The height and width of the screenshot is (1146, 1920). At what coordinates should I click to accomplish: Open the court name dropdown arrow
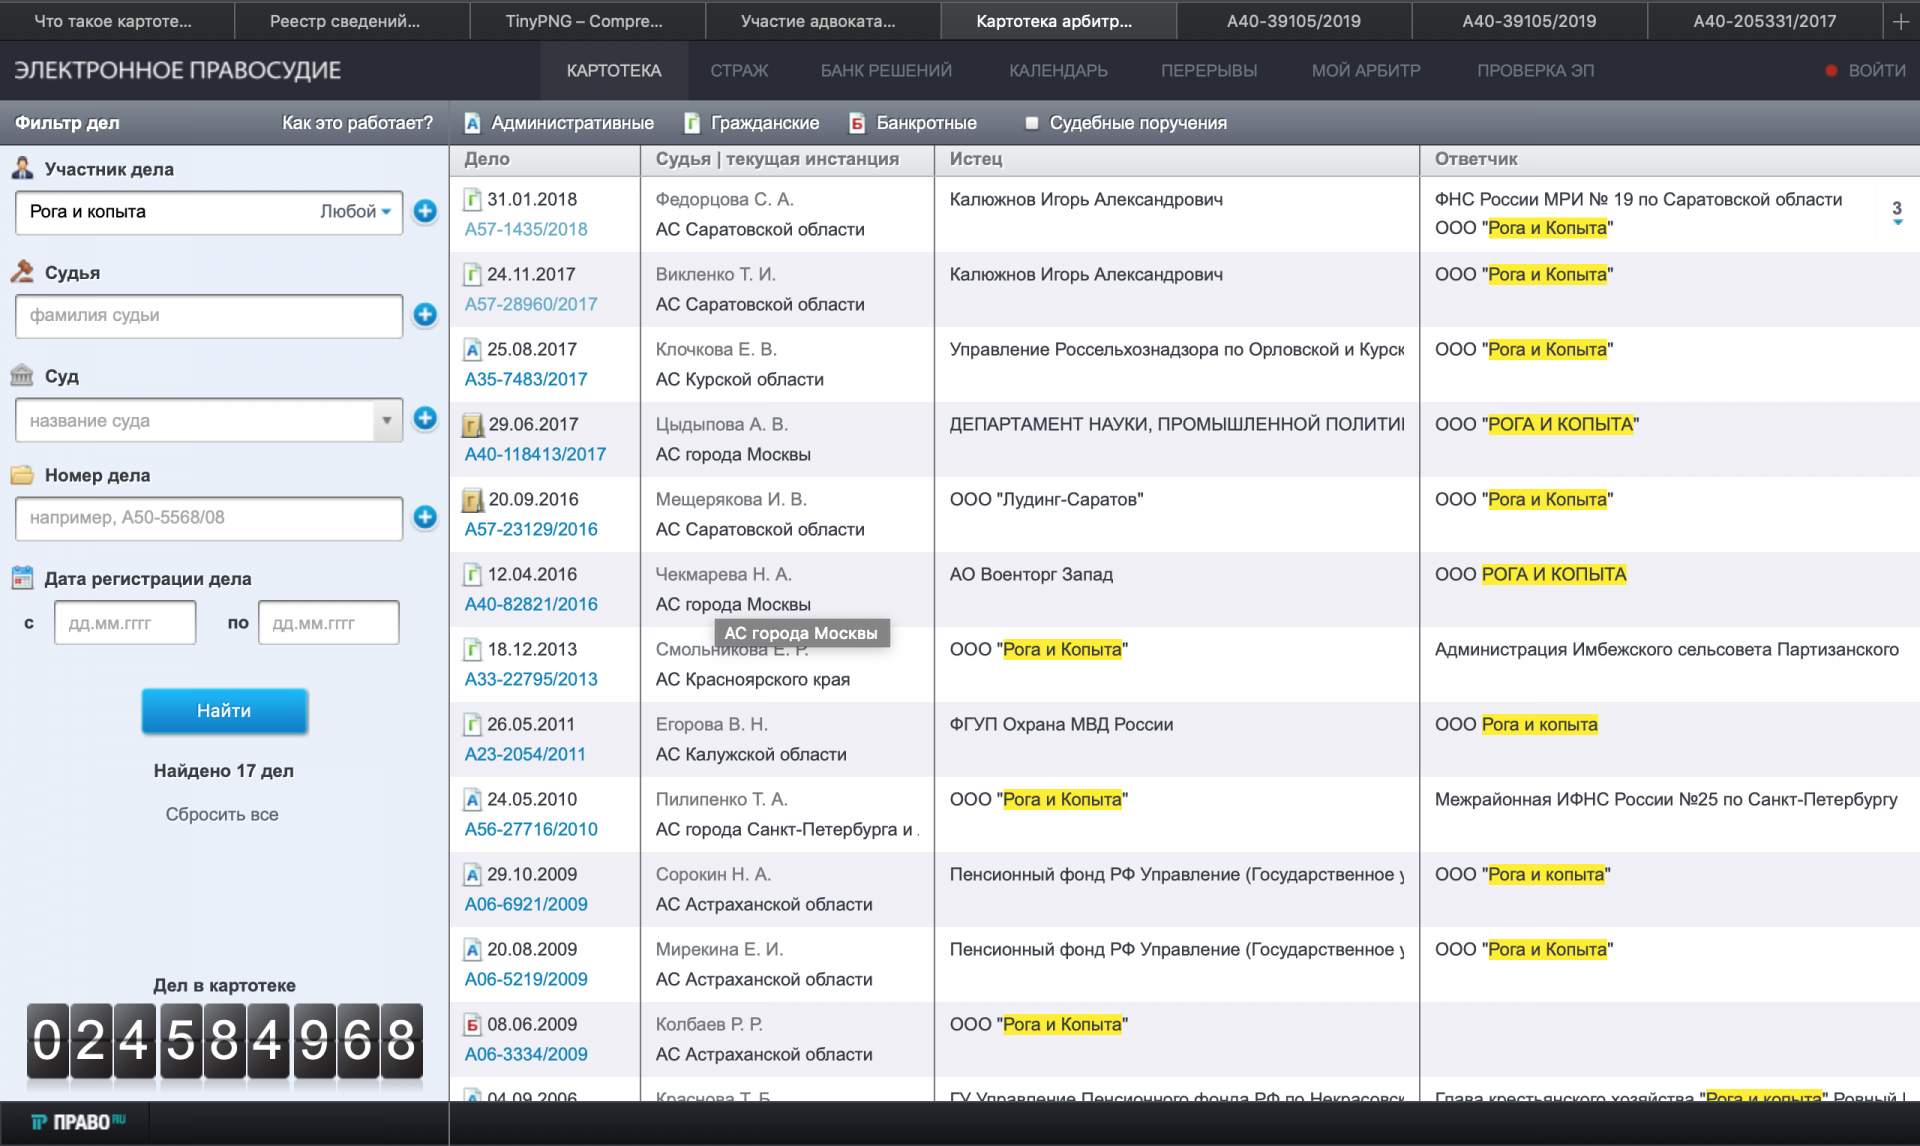(387, 420)
